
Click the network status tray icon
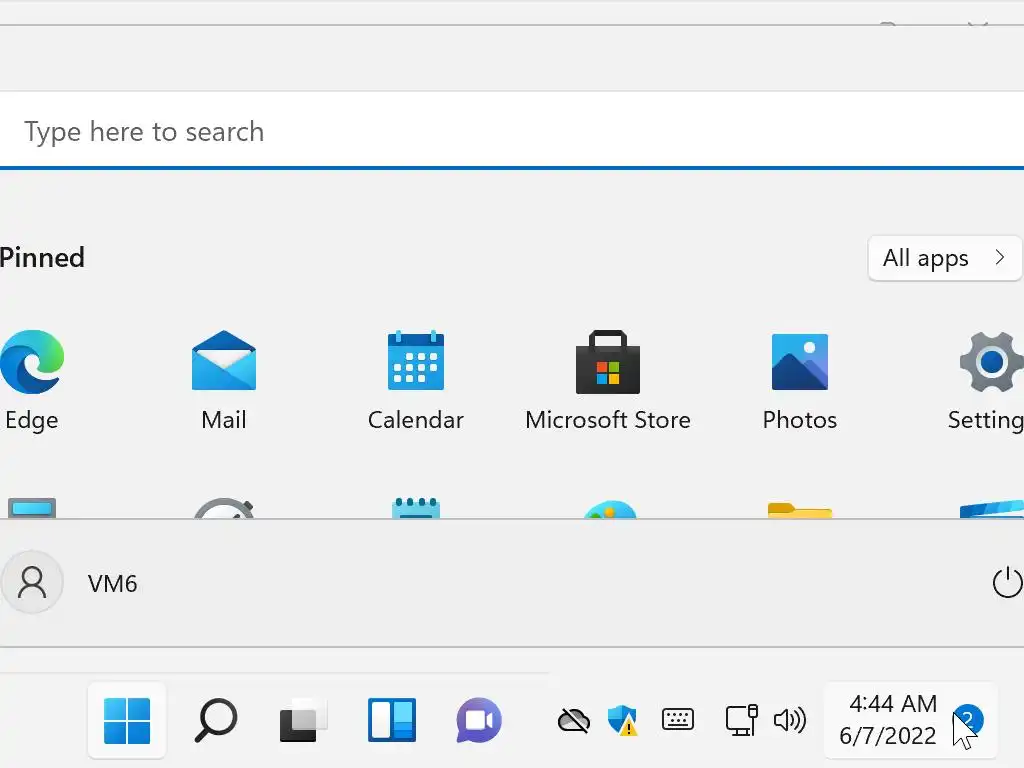click(x=741, y=720)
